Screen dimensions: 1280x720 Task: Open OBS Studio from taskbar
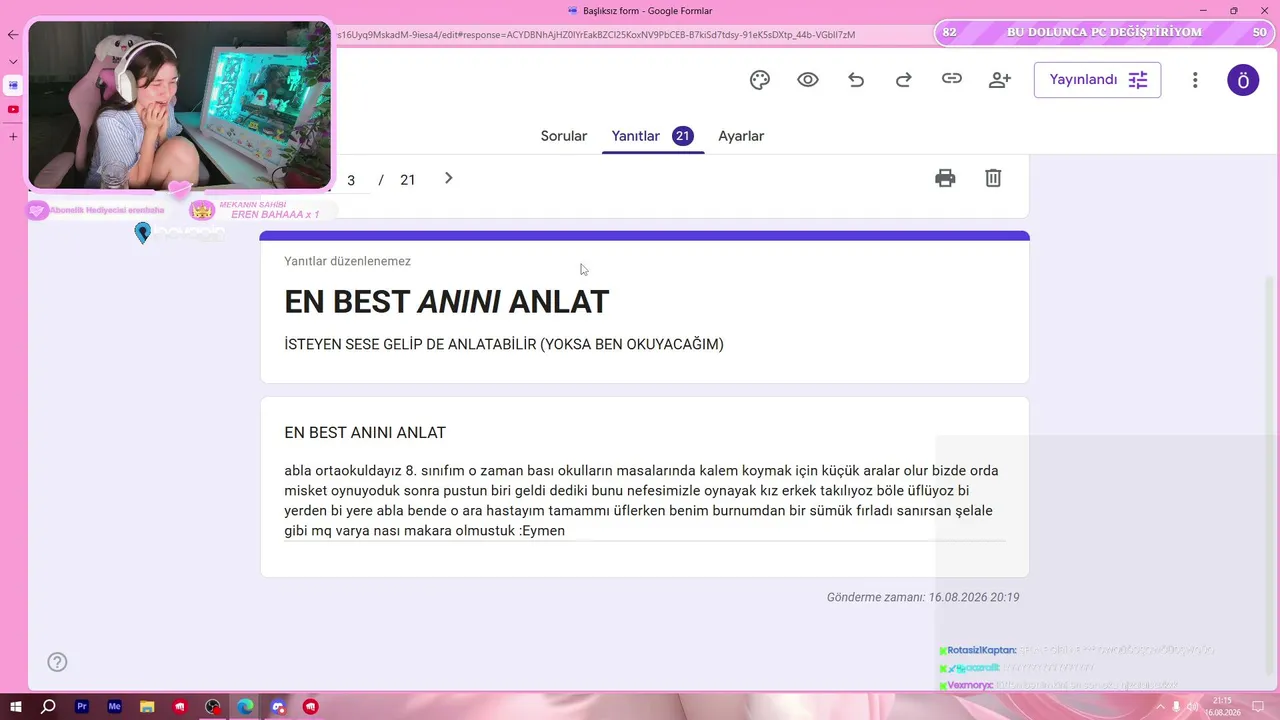[x=213, y=707]
